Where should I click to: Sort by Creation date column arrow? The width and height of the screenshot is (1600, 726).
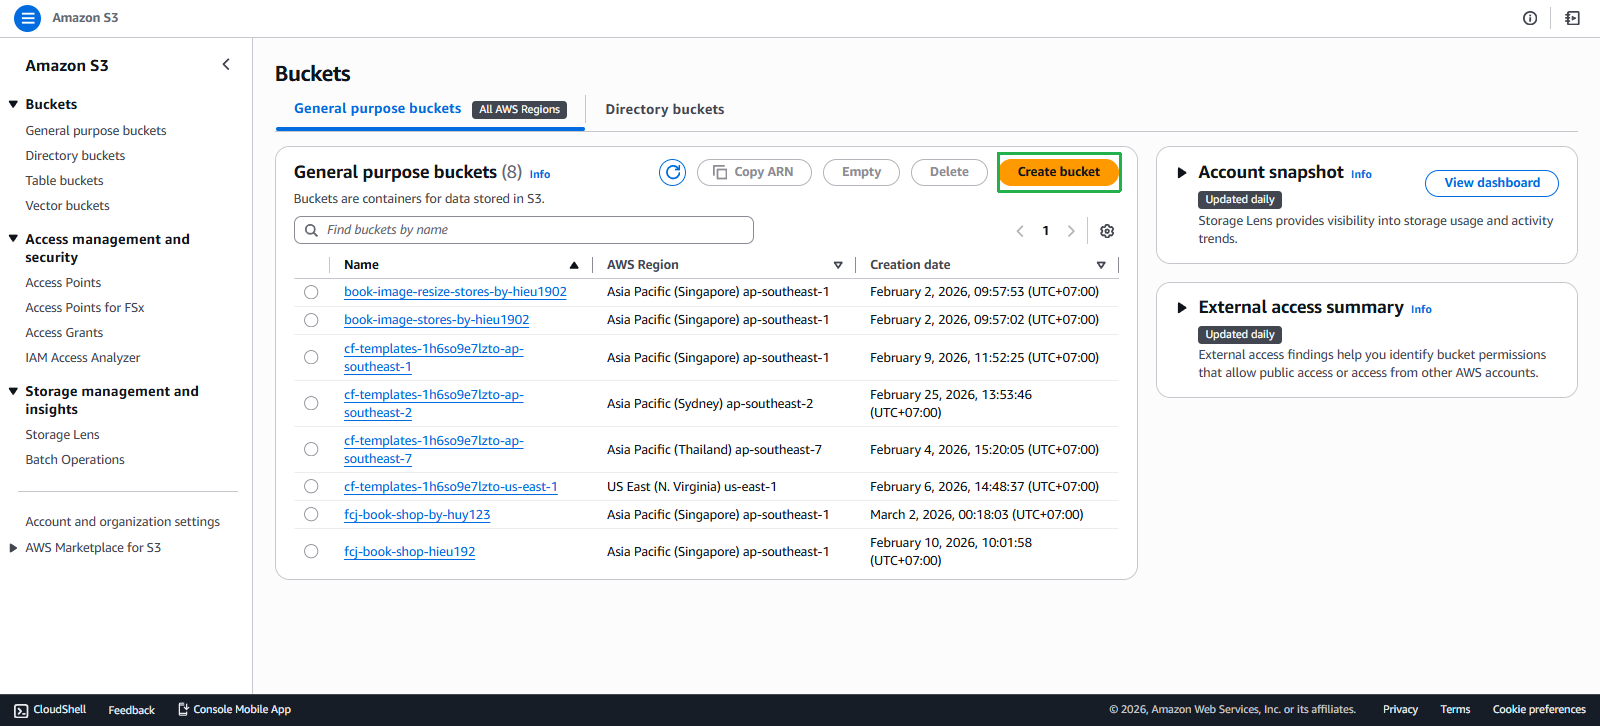pyautogui.click(x=1101, y=265)
